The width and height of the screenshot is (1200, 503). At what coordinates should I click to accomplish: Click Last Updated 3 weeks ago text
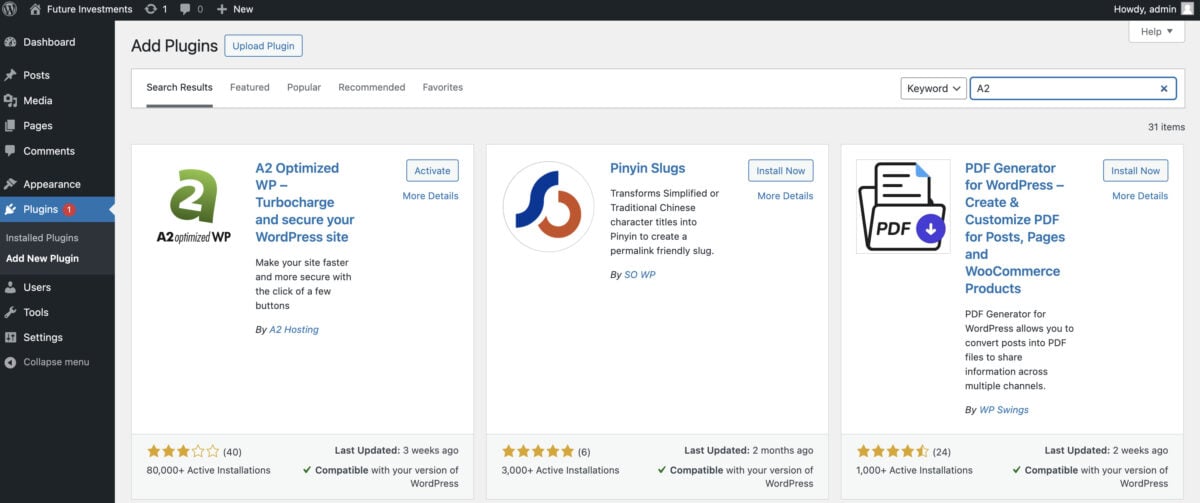(397, 451)
